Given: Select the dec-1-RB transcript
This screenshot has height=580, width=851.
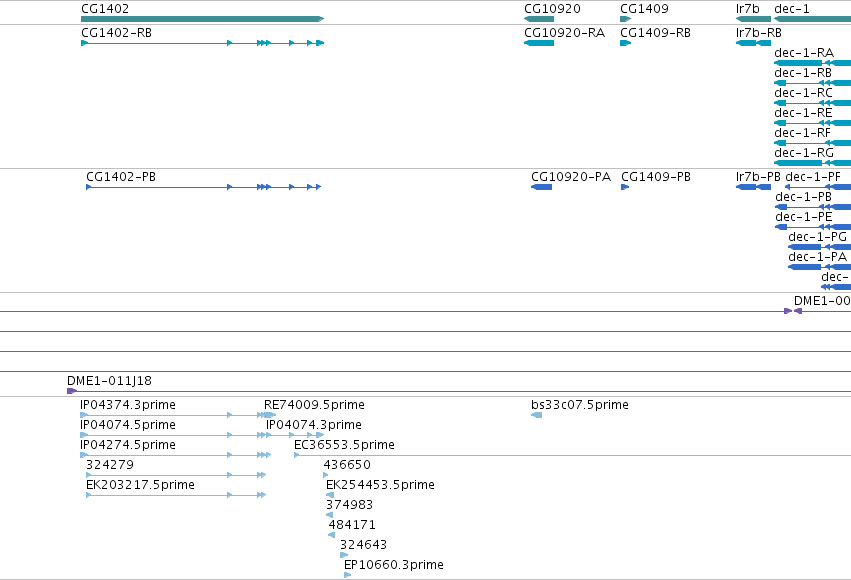Looking at the screenshot, I should pos(812,83).
